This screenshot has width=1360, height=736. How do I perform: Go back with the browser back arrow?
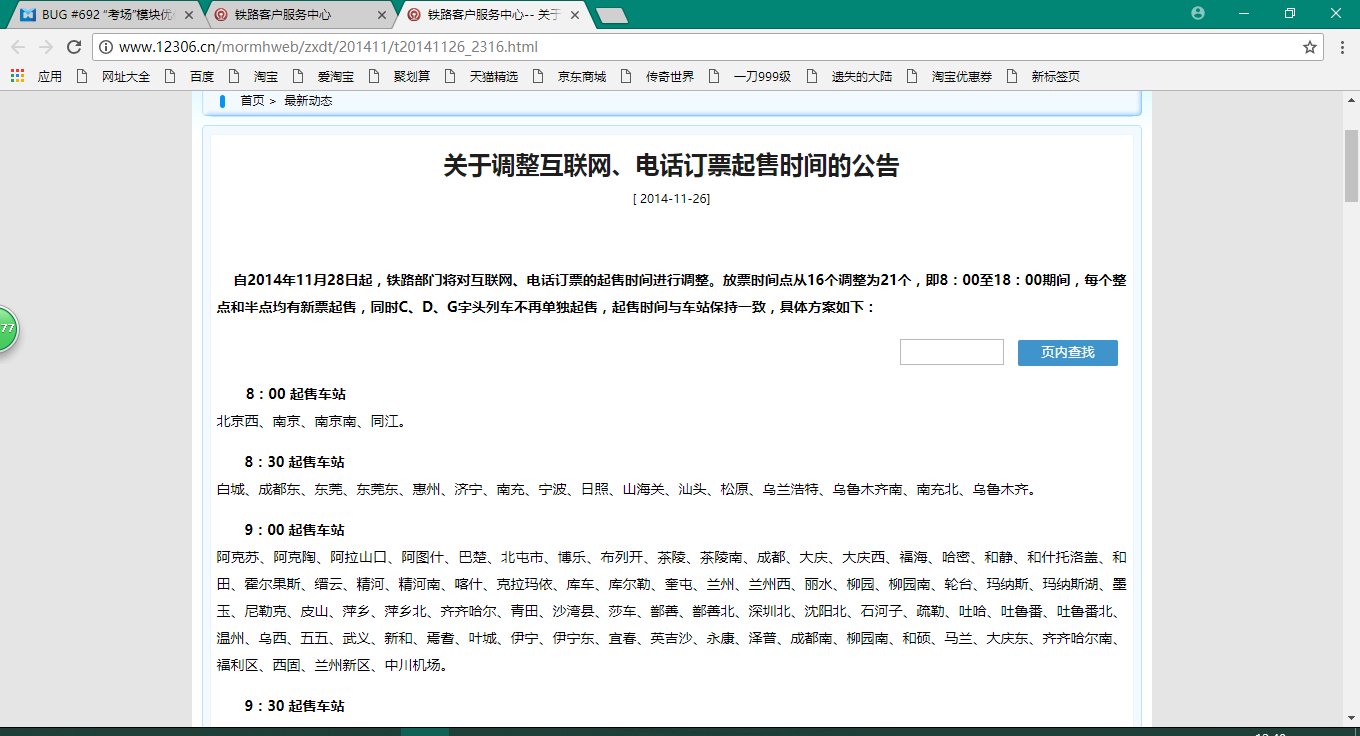[x=18, y=47]
